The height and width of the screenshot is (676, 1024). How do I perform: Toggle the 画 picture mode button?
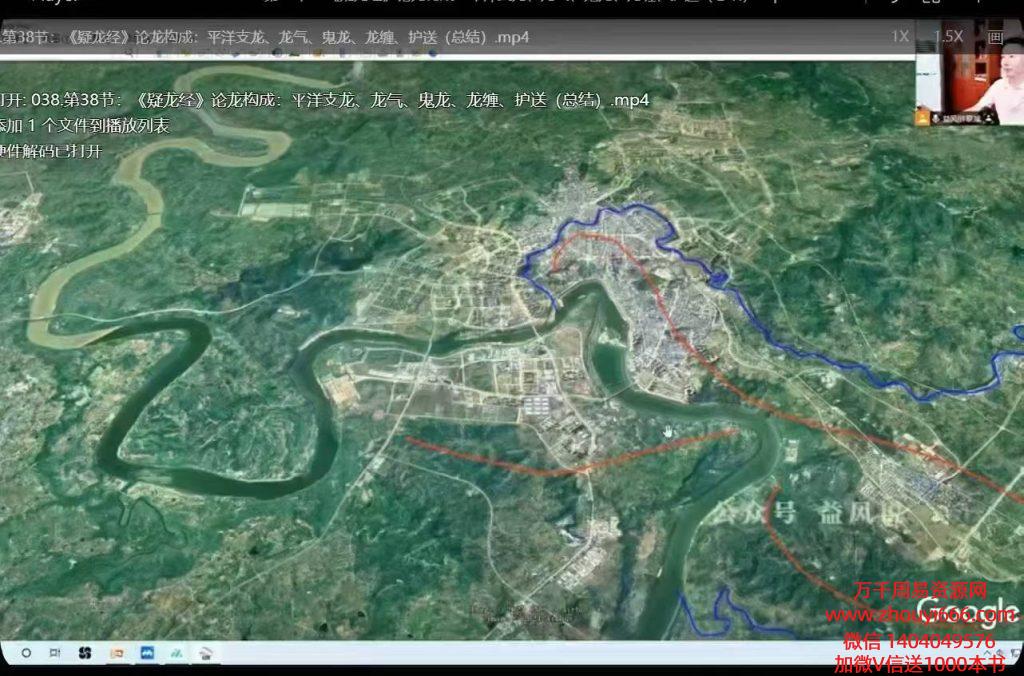click(994, 36)
